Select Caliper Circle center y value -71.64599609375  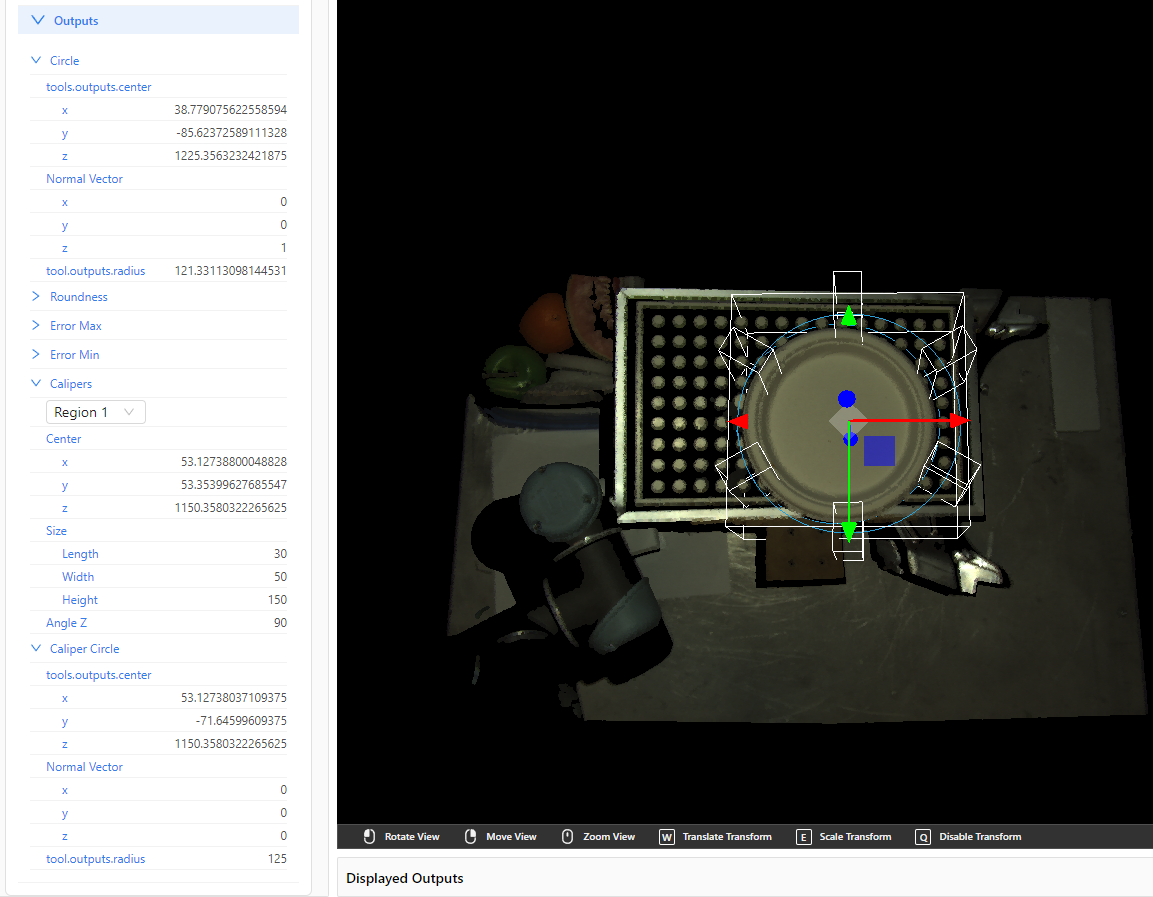(241, 721)
